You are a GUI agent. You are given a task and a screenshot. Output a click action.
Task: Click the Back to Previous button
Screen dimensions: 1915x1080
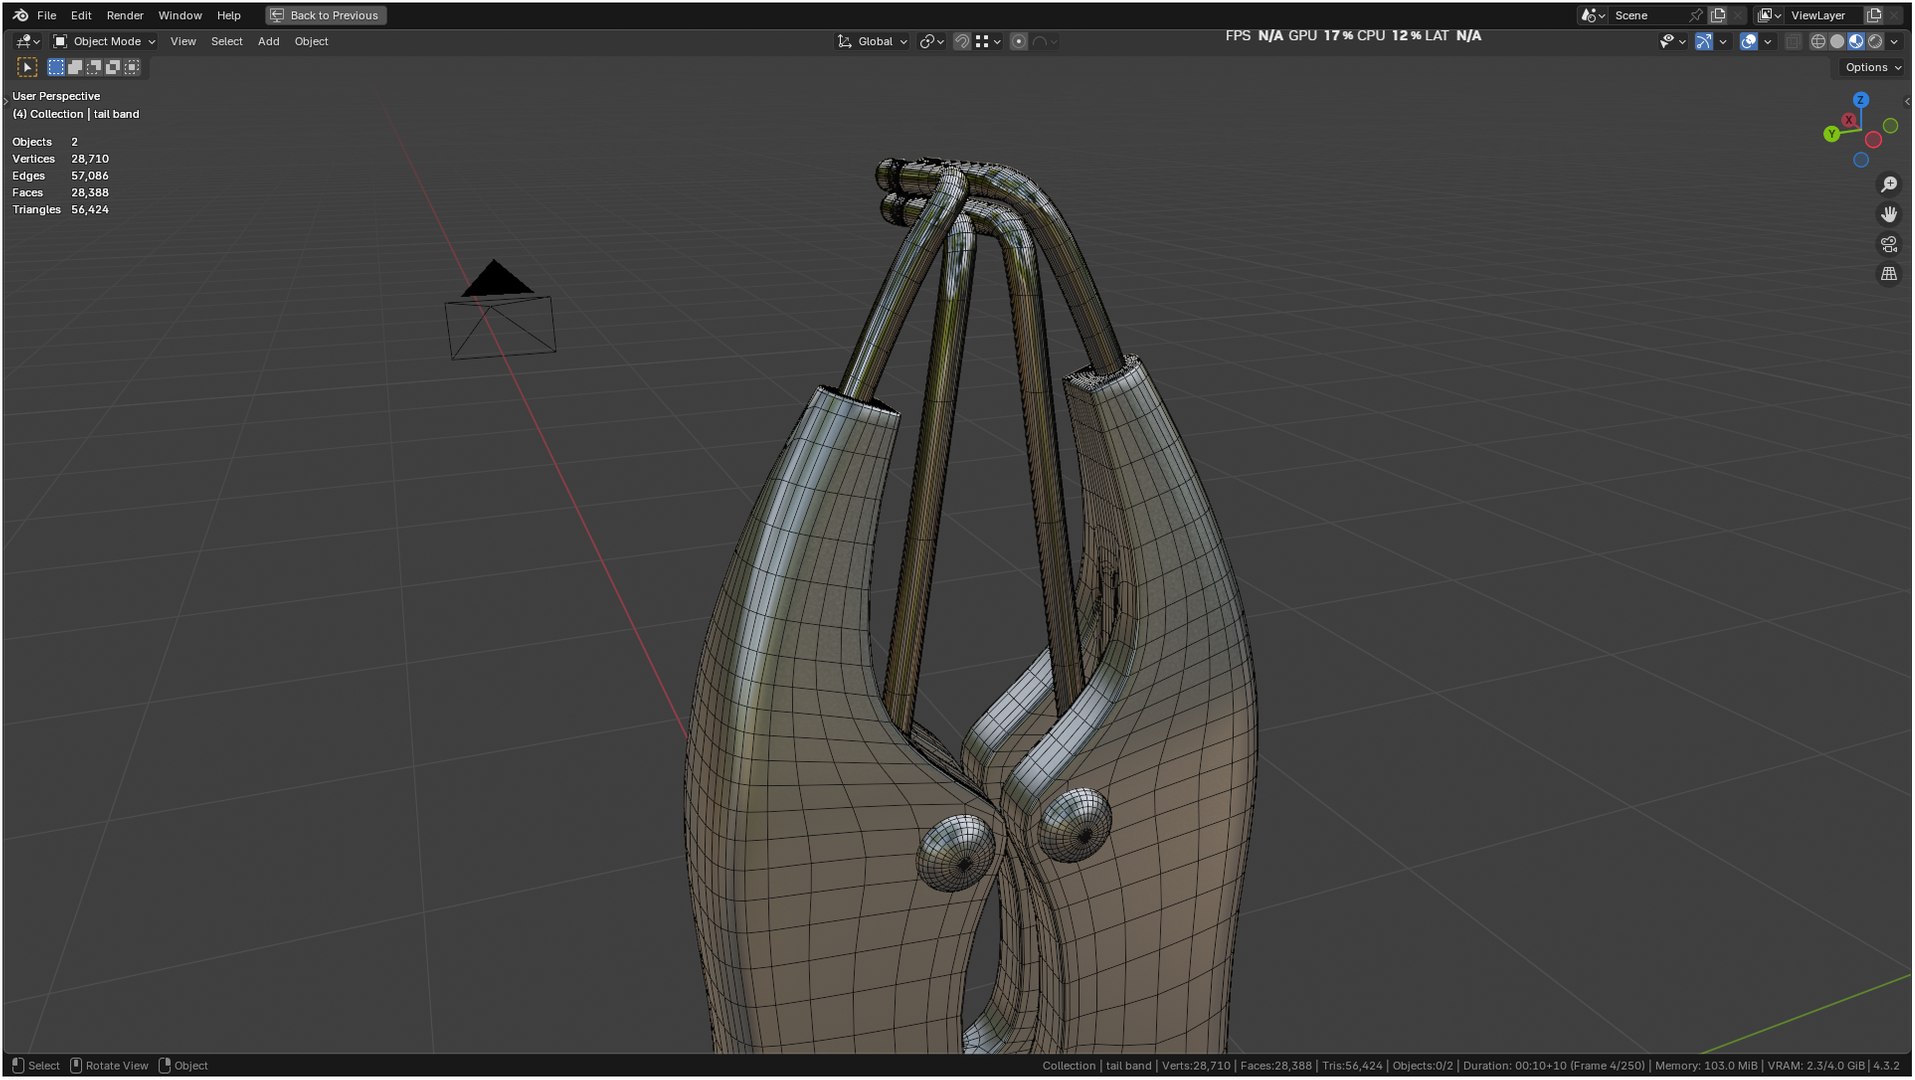pos(326,15)
